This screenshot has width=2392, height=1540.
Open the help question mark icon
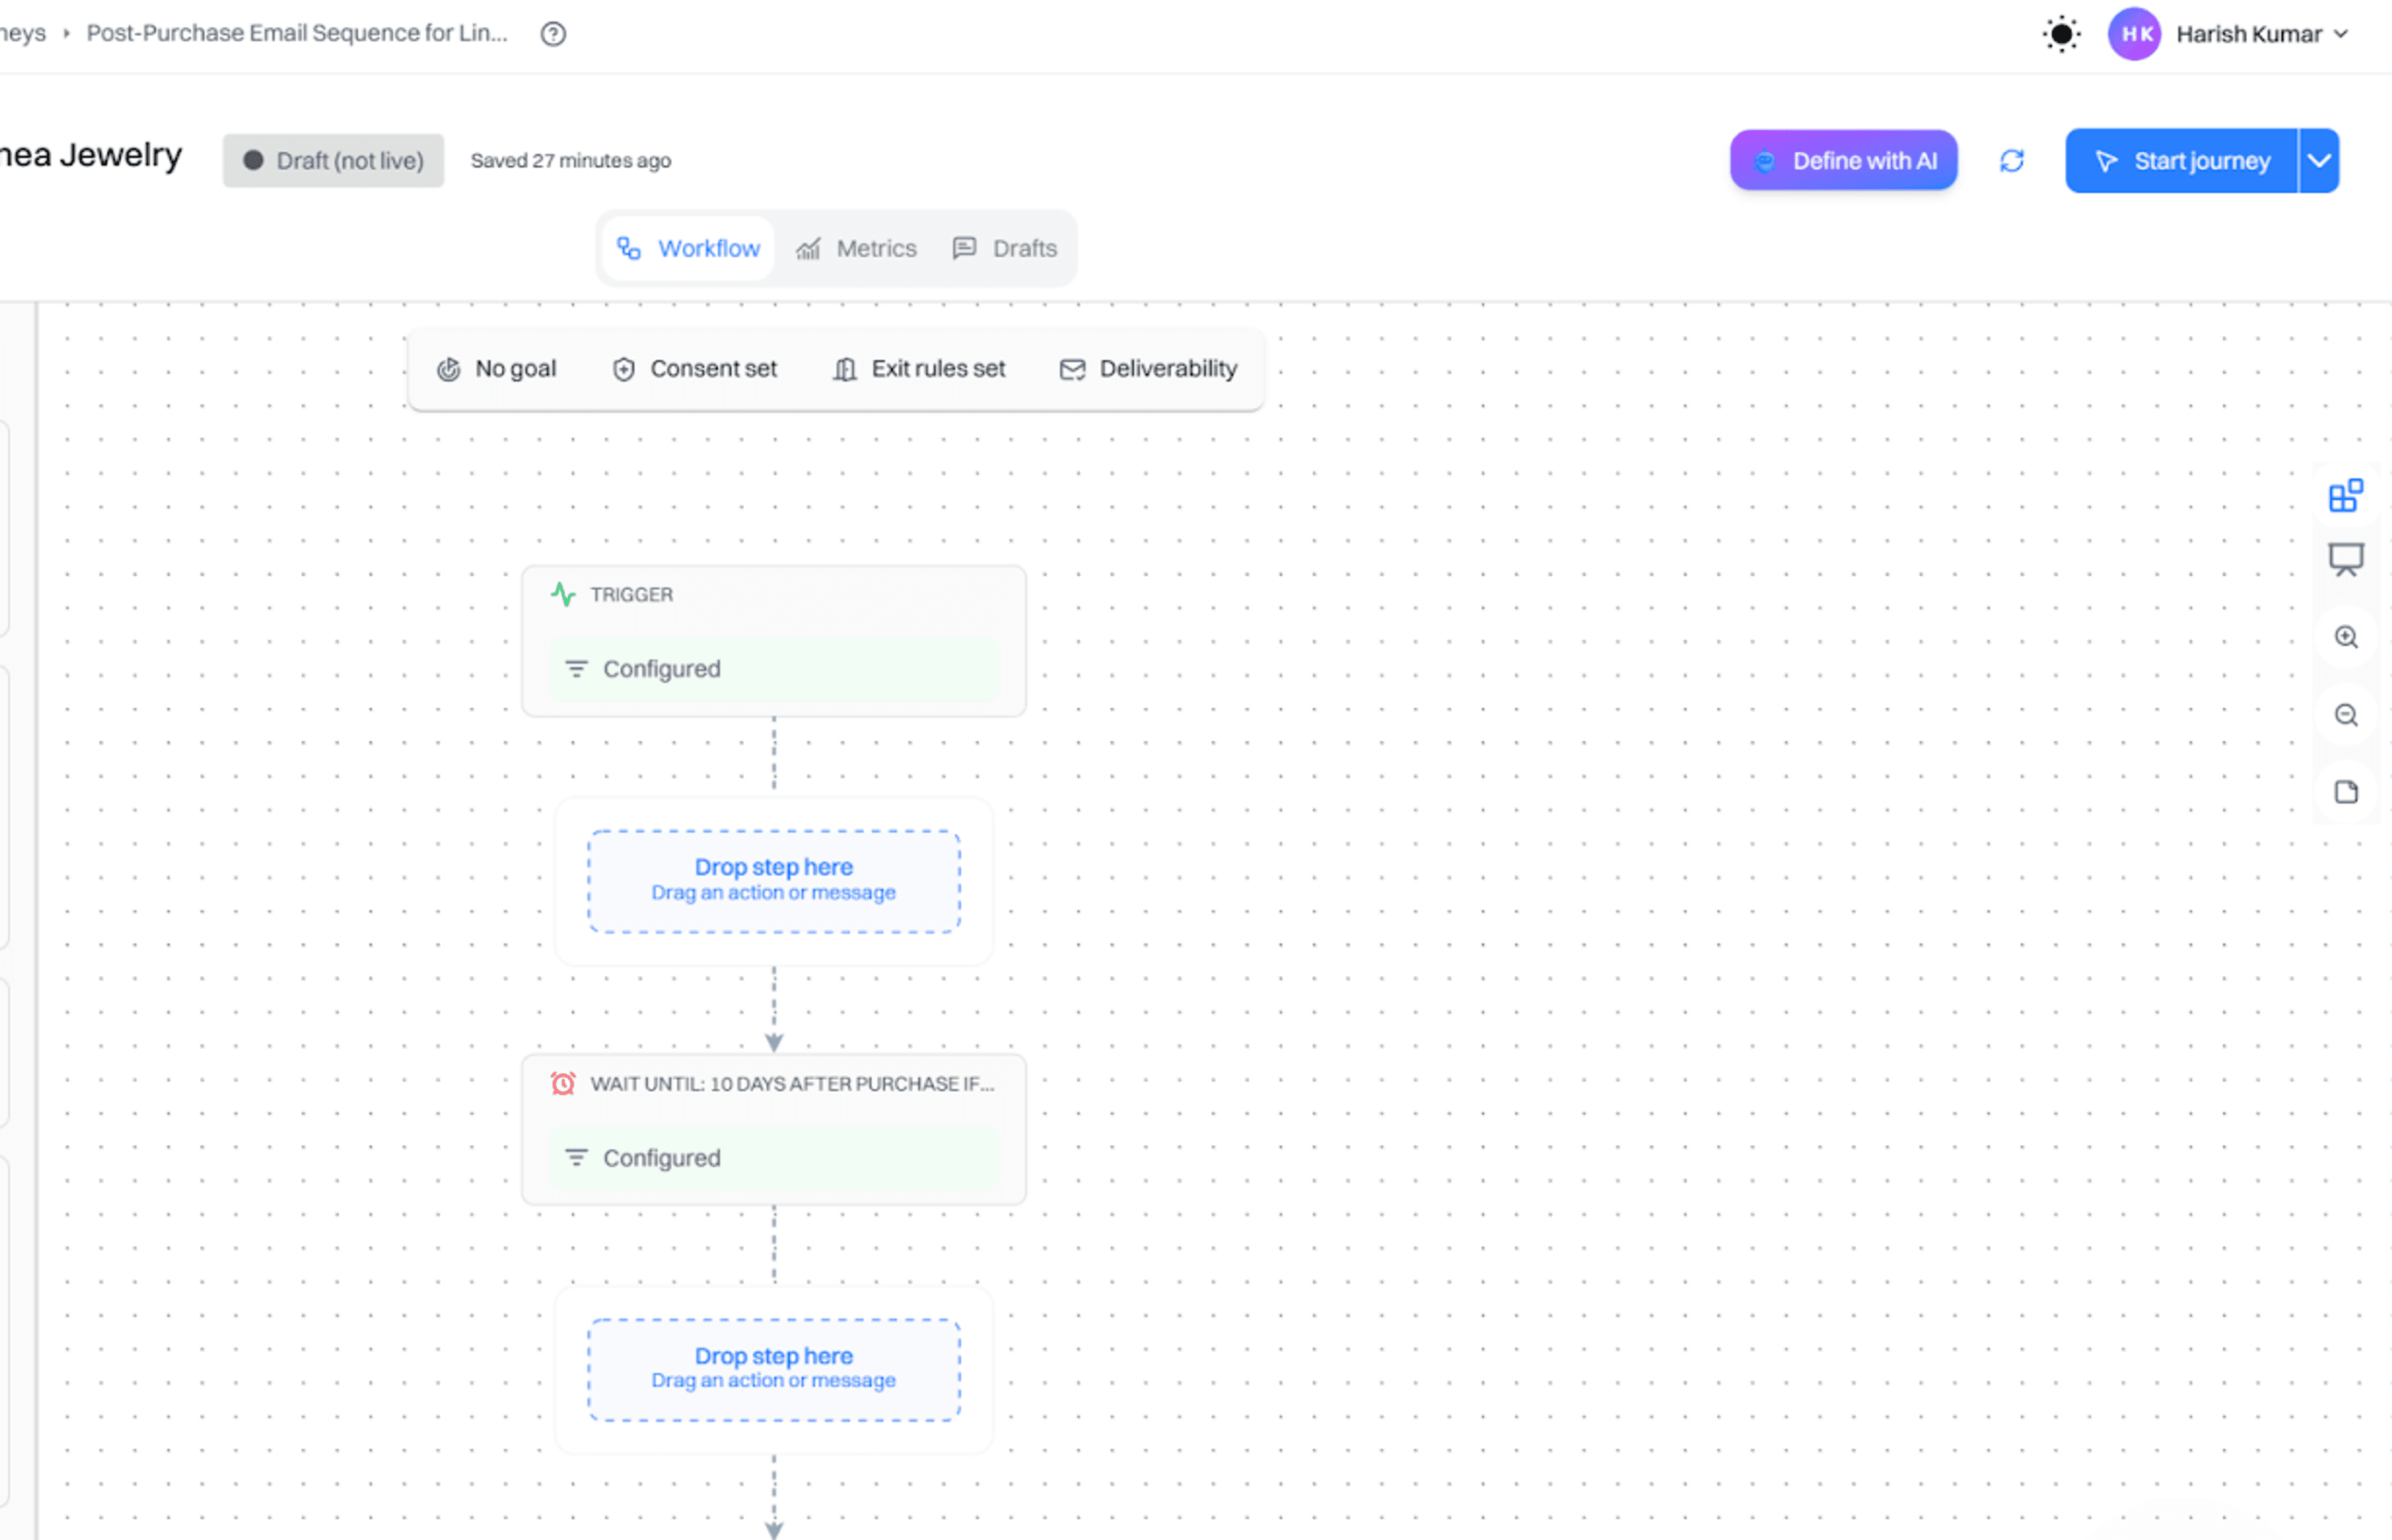(x=553, y=34)
